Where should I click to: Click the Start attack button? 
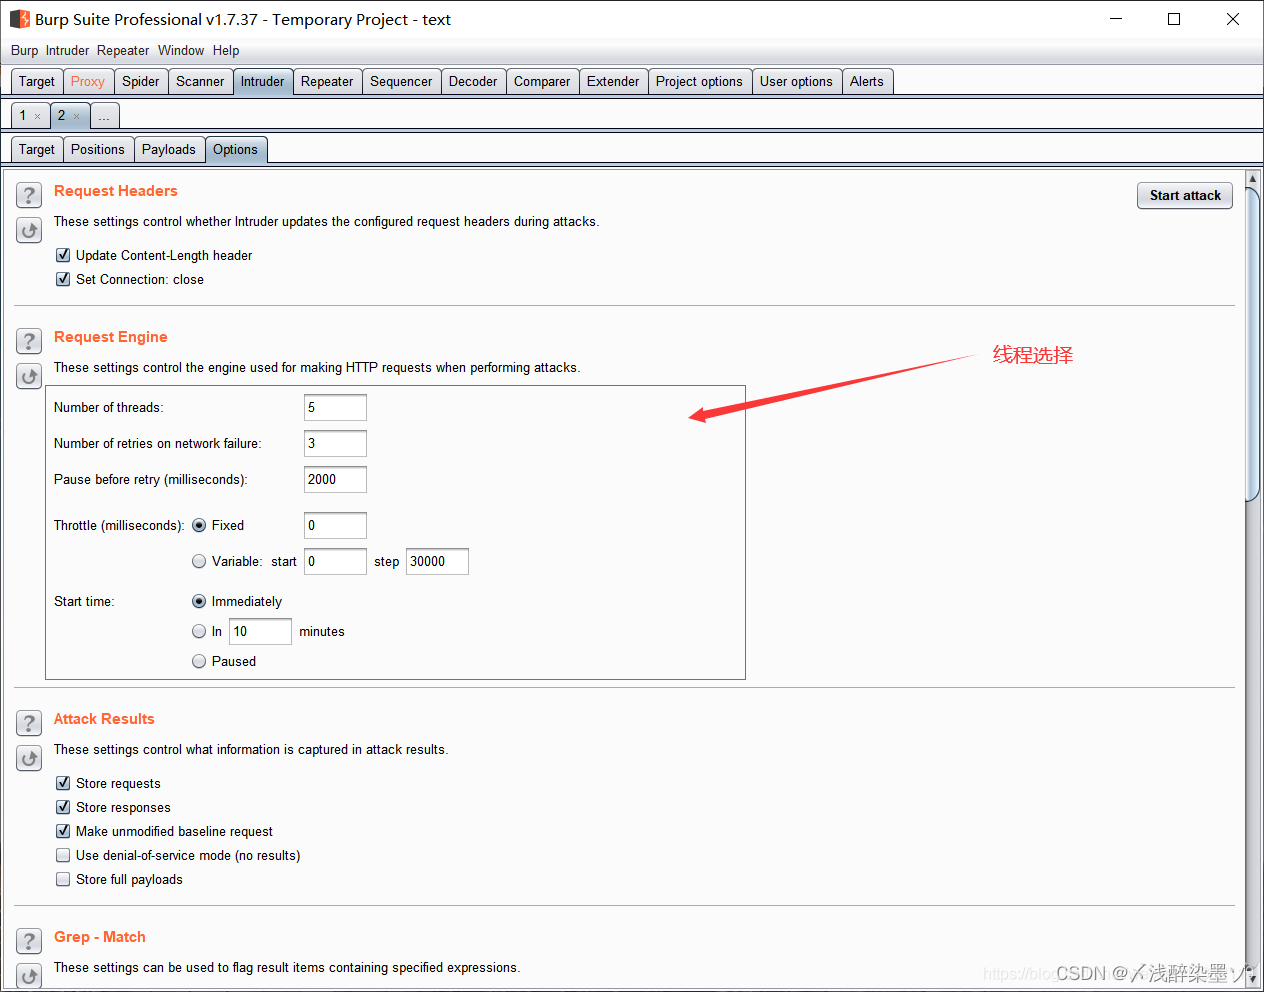(x=1185, y=196)
